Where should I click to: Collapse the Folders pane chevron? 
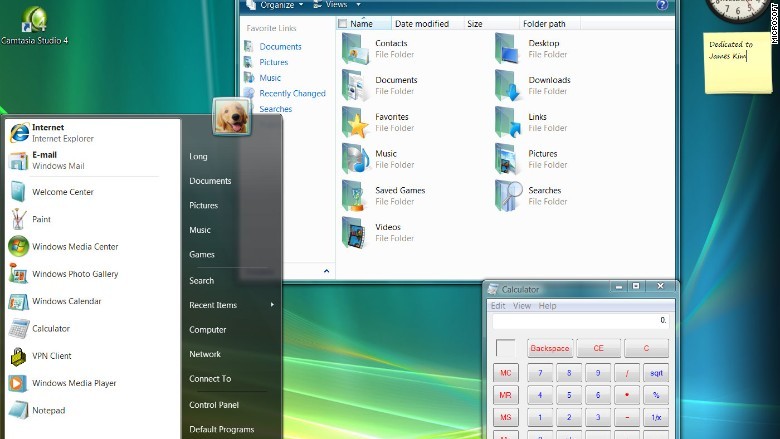point(326,271)
